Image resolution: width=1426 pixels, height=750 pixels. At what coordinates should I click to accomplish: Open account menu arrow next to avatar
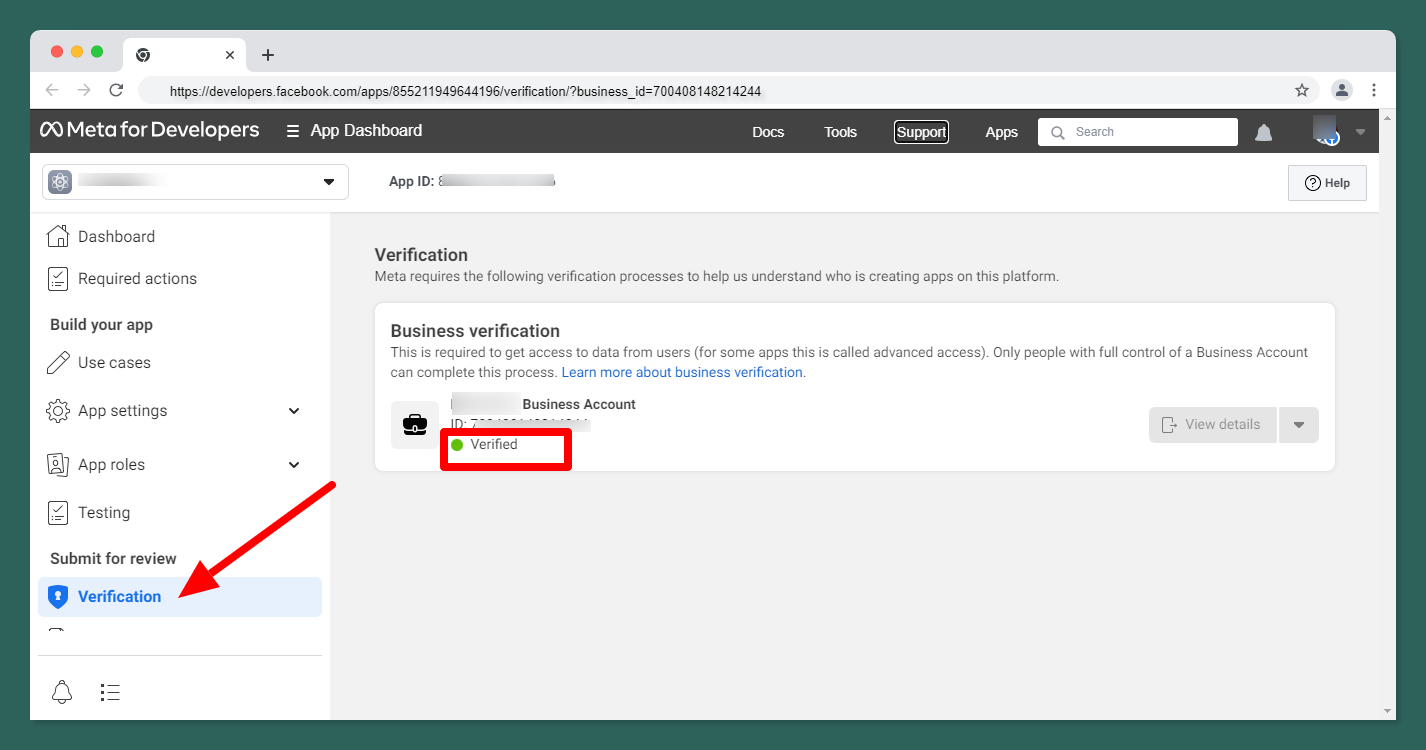[1360, 132]
